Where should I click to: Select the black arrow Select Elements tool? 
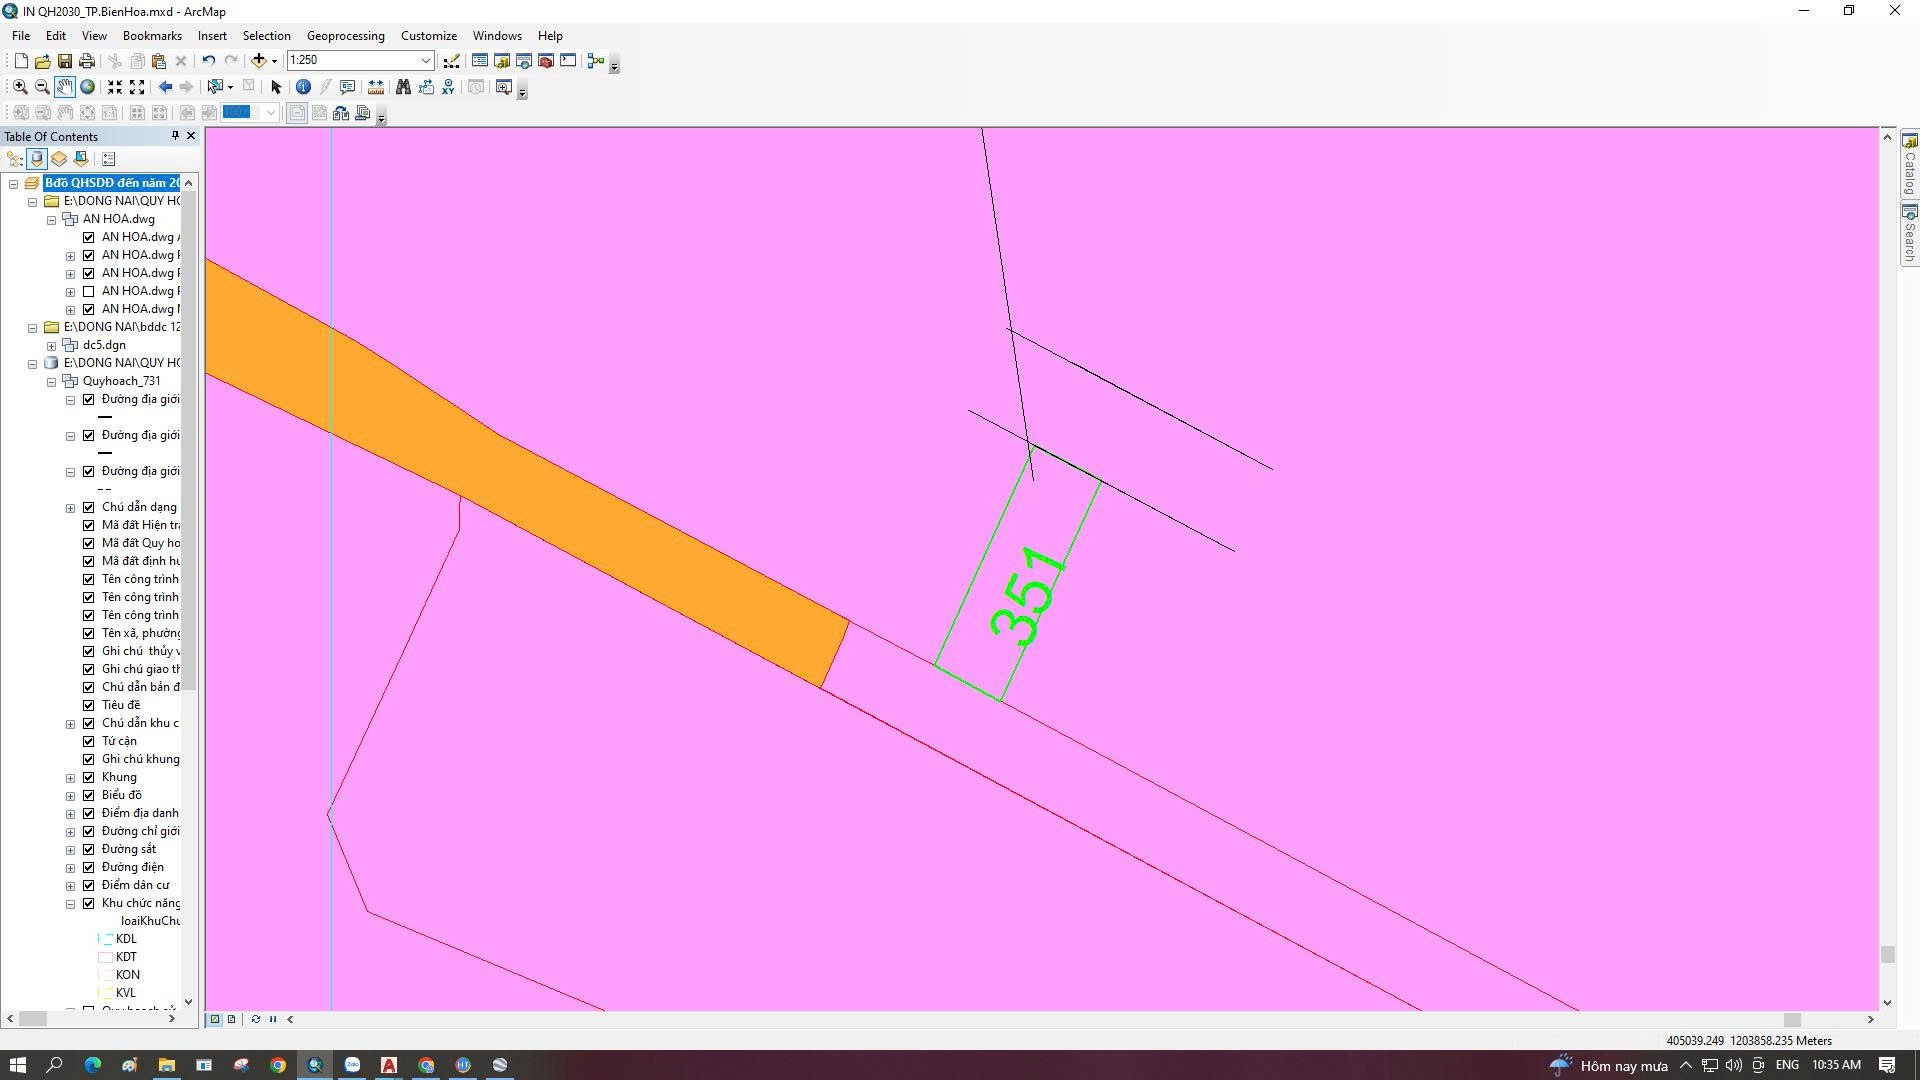click(x=277, y=87)
